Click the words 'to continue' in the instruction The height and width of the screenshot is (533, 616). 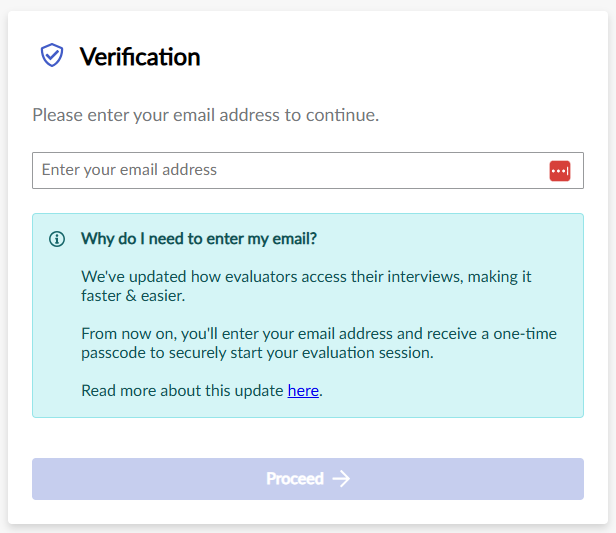coord(333,115)
